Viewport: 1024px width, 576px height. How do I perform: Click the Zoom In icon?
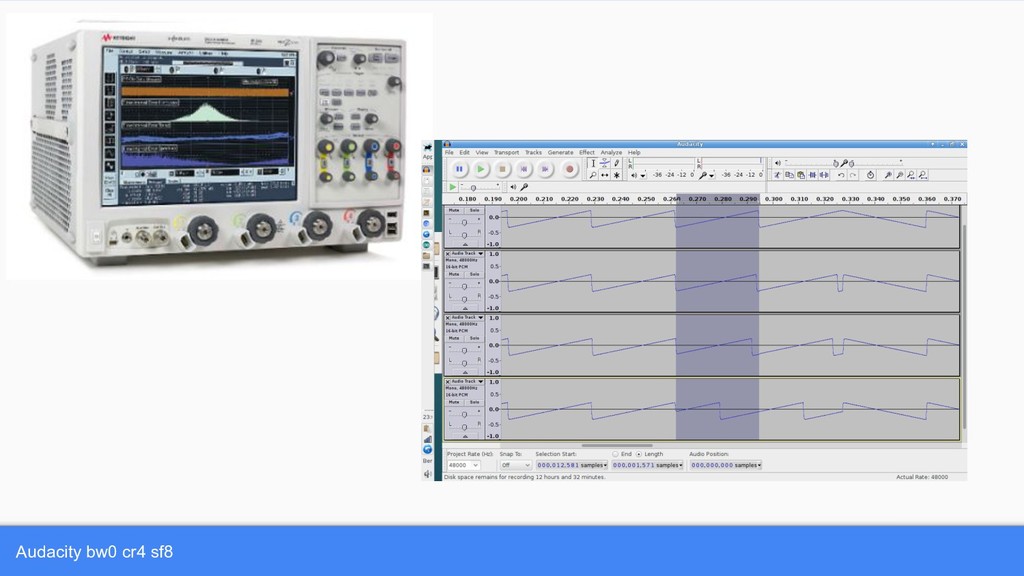pyautogui.click(x=888, y=175)
